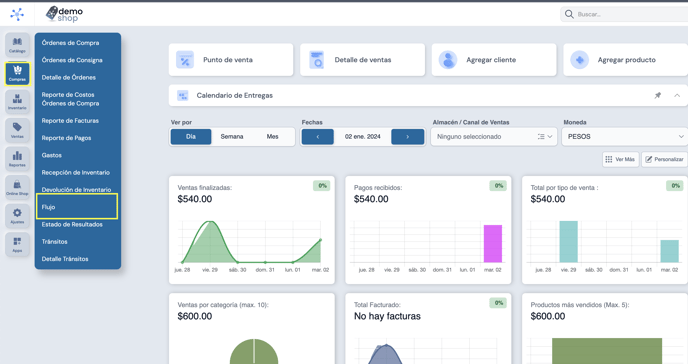Click the Detalle de ventas shortcut card
This screenshot has width=688, height=364.
point(362,60)
